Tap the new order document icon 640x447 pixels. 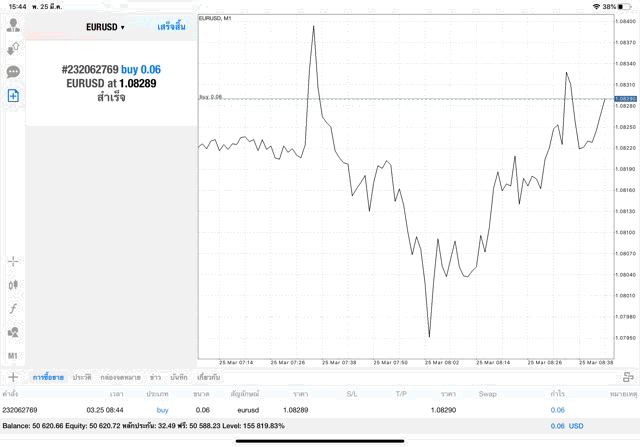point(13,95)
